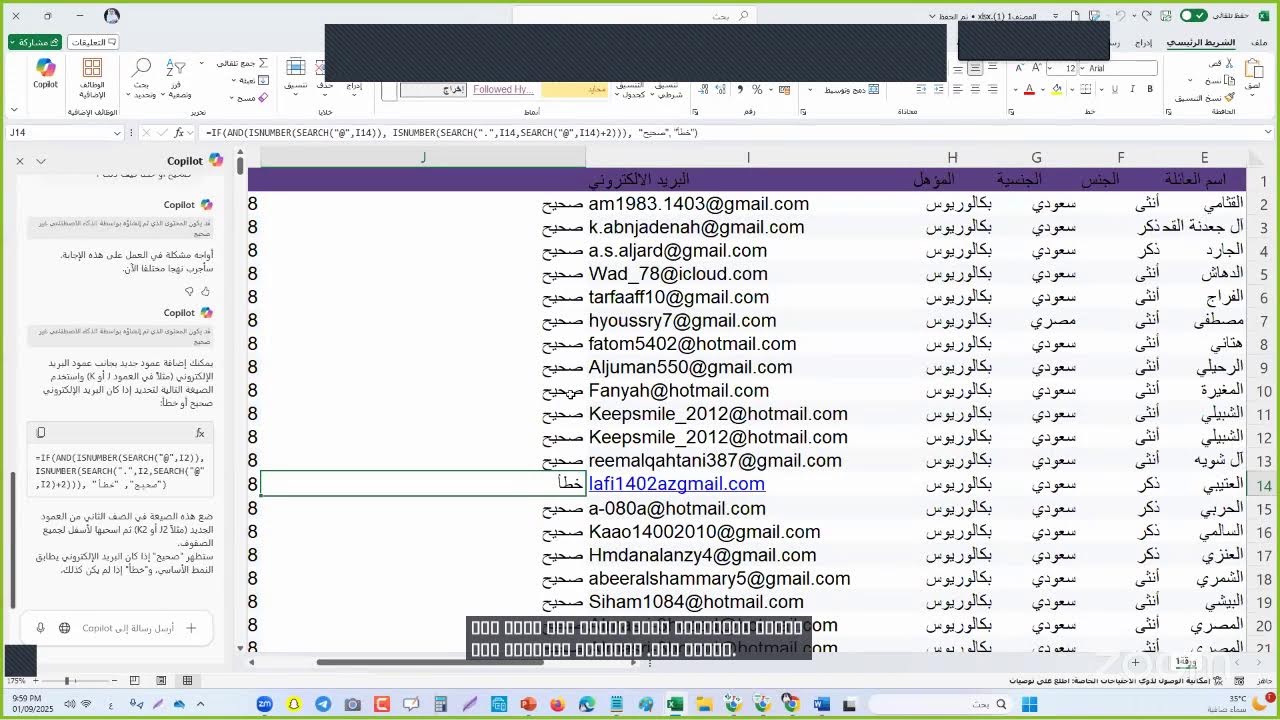Open the file name dropdown in title bar
1280x720 pixels.
tap(932, 16)
